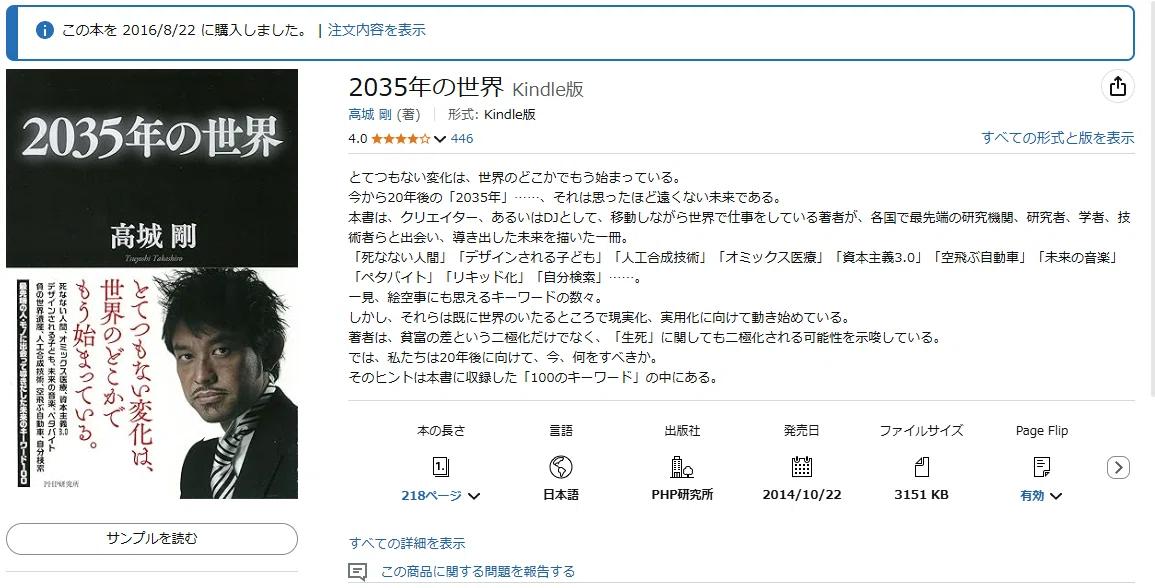Click the value 3151 KB

921,495
